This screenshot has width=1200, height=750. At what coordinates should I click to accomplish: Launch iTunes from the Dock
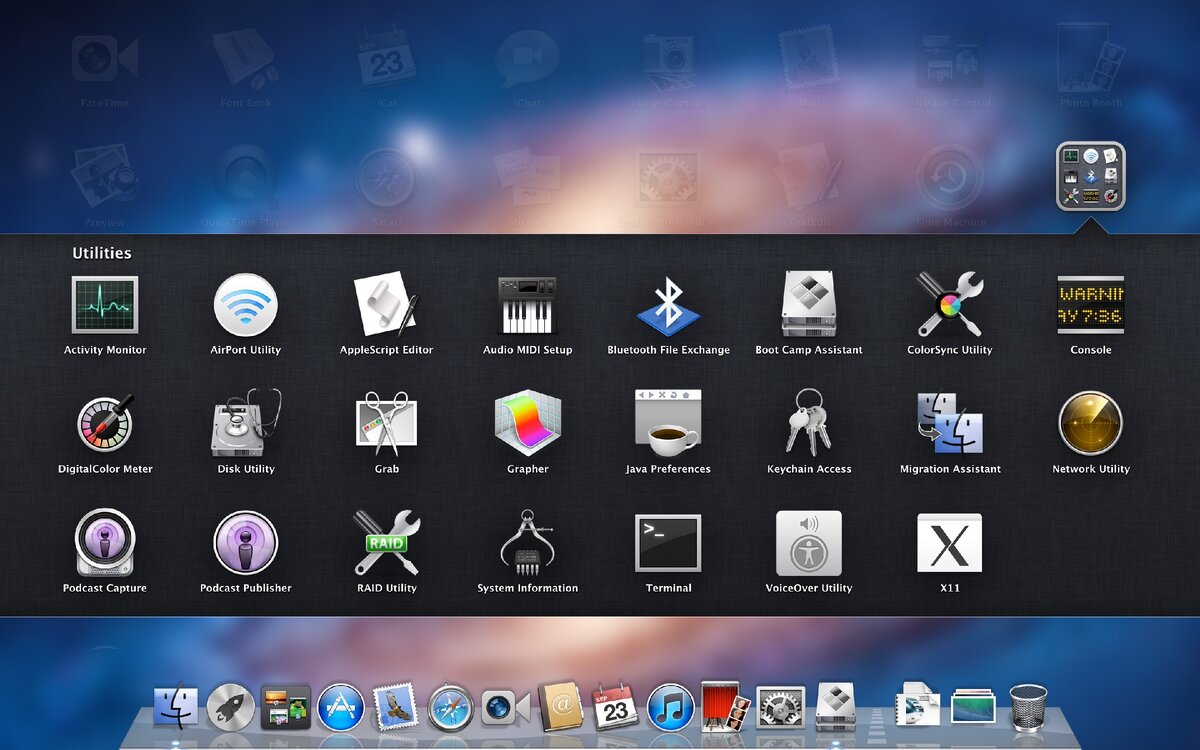670,708
